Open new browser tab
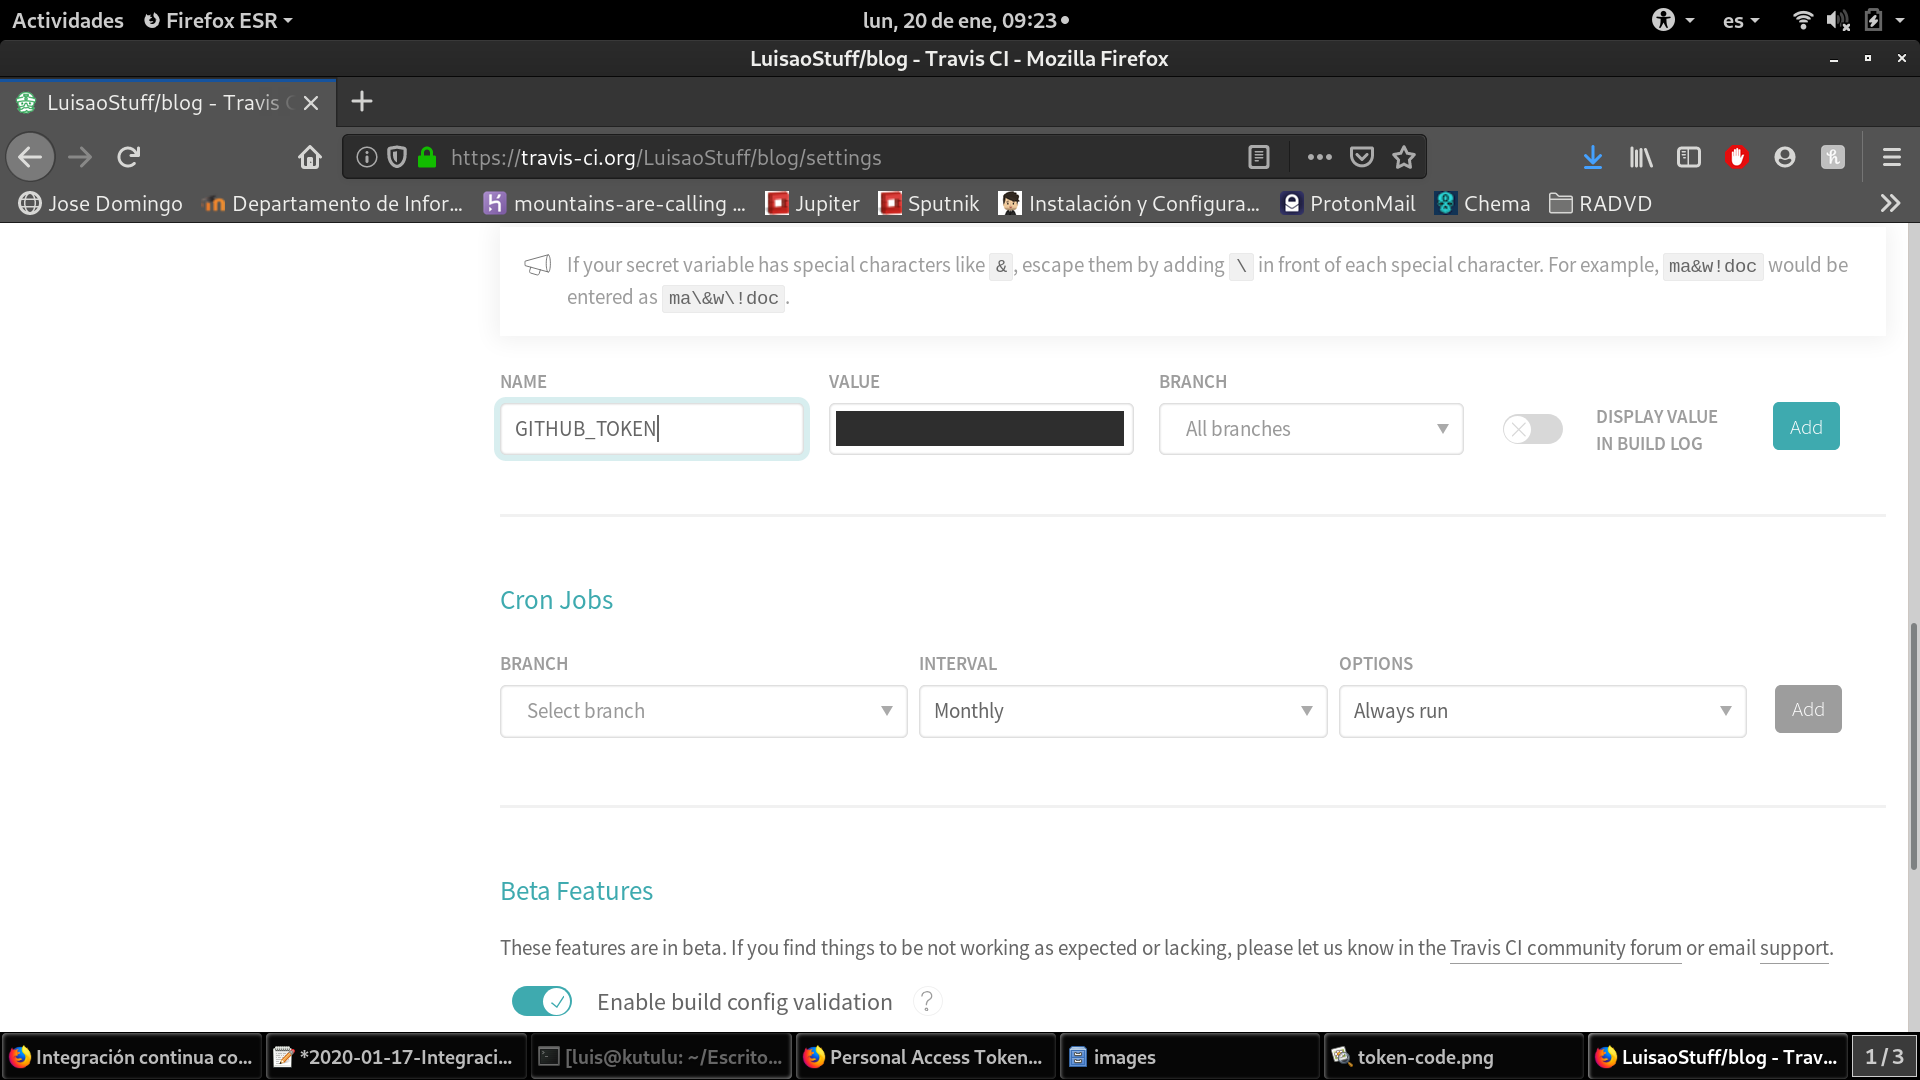The image size is (1920, 1080). [x=362, y=102]
